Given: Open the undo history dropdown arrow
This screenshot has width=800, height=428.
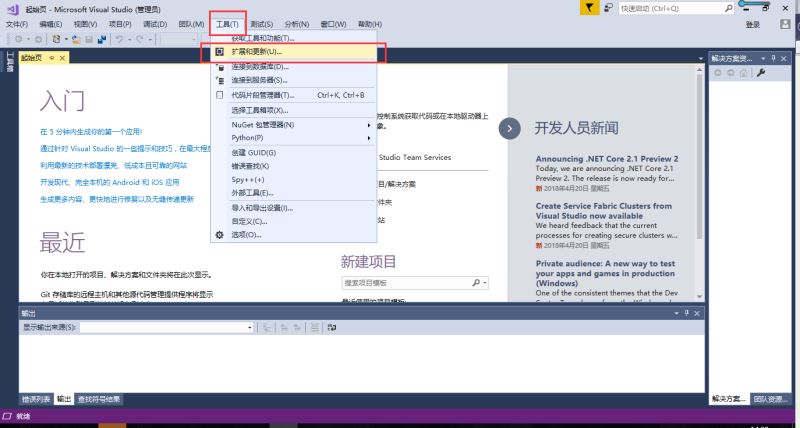Looking at the screenshot, I should coord(128,39).
